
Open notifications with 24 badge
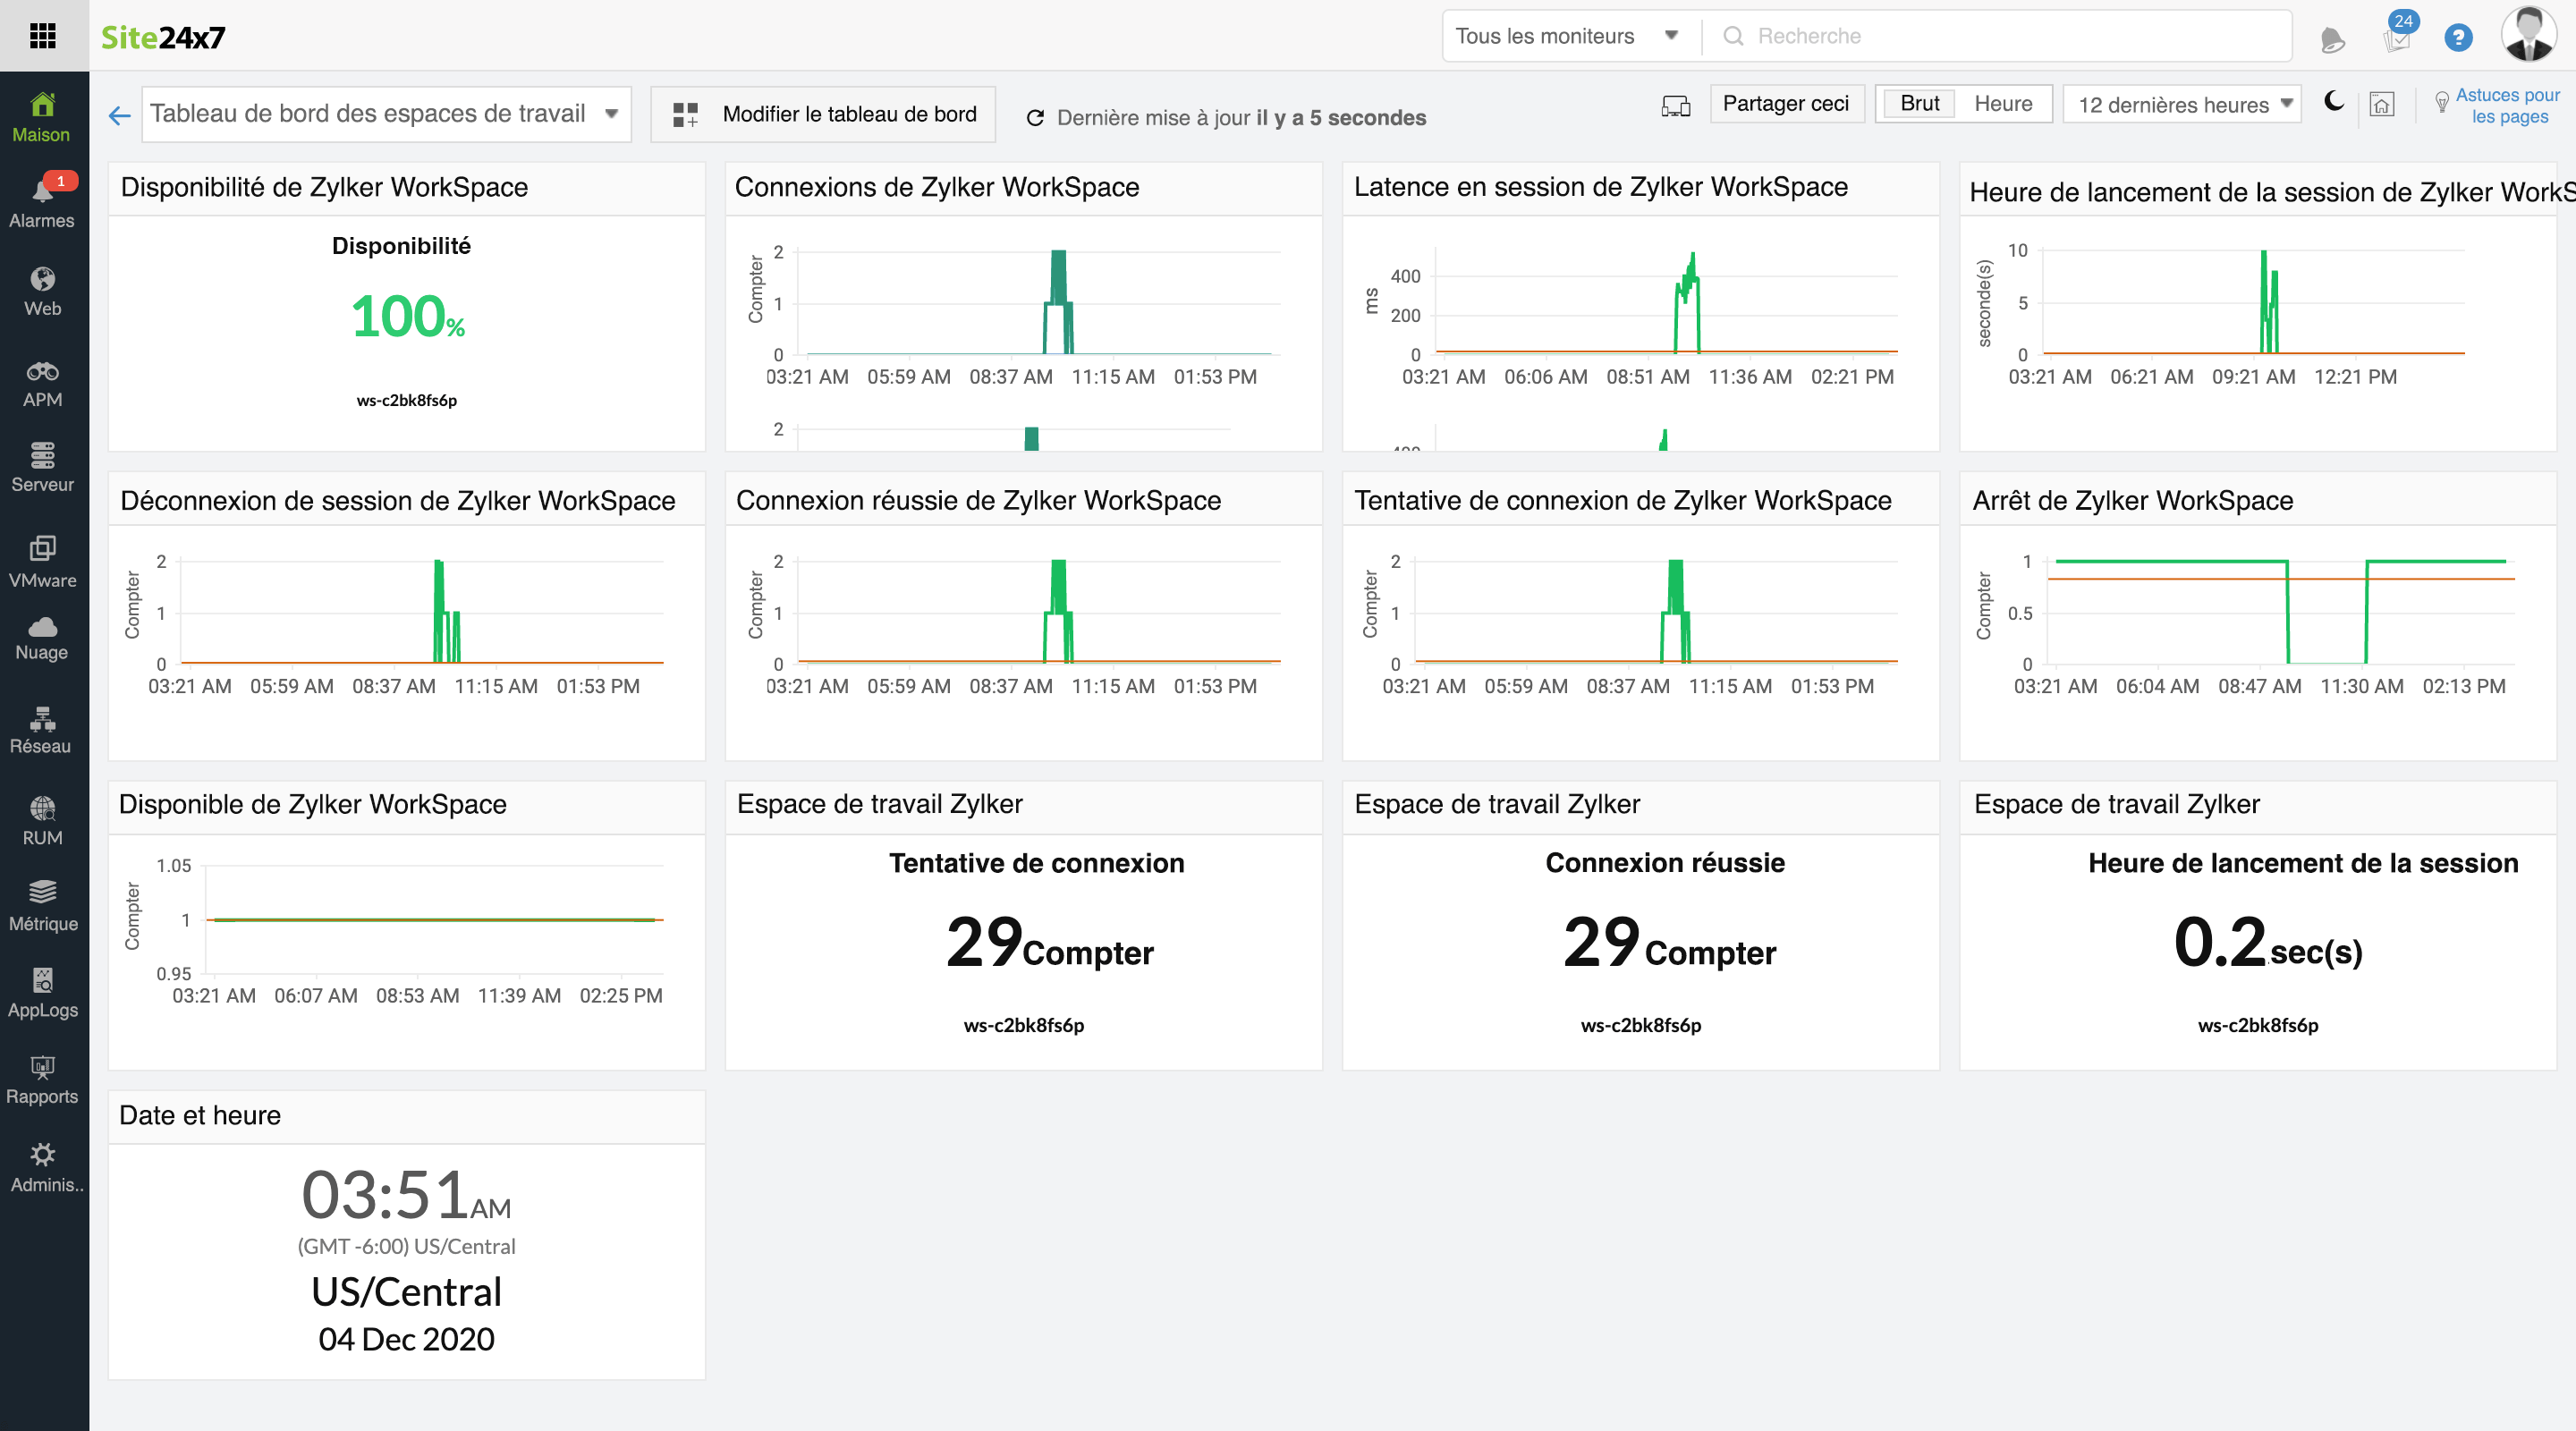point(2398,35)
